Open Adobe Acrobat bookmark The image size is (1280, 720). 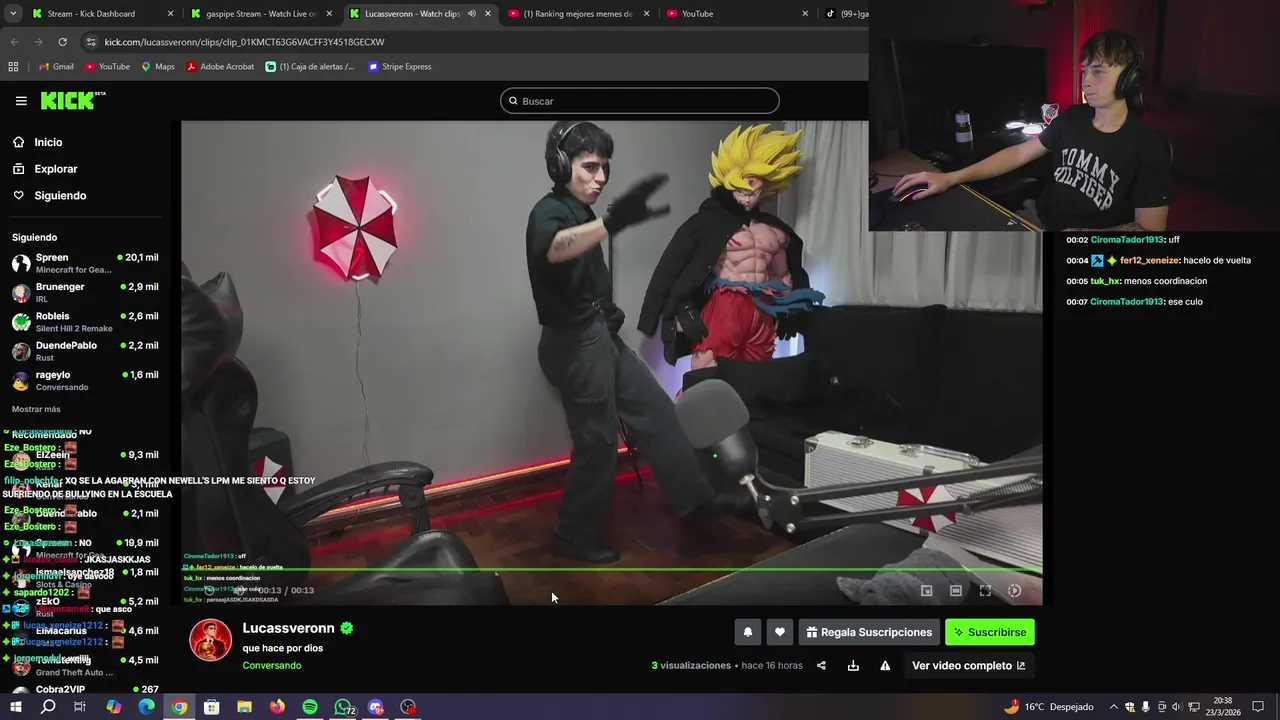(220, 67)
